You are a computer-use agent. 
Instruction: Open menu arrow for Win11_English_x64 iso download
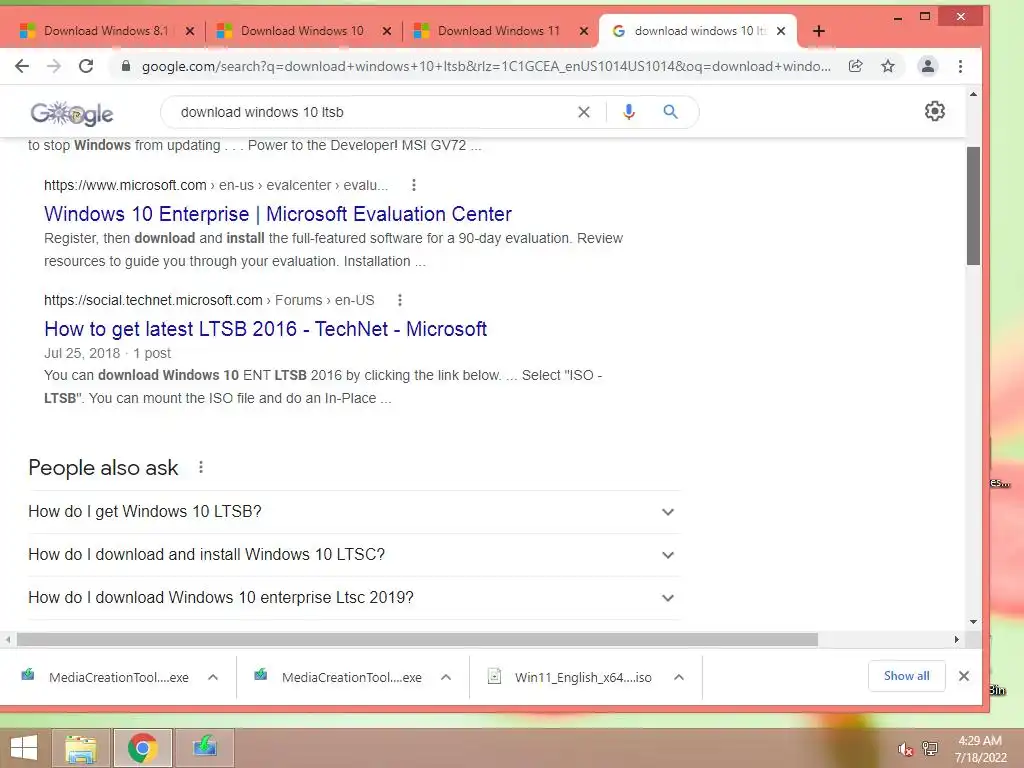(679, 677)
